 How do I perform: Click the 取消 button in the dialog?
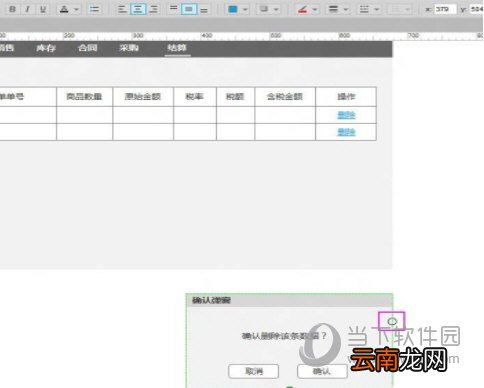254,371
